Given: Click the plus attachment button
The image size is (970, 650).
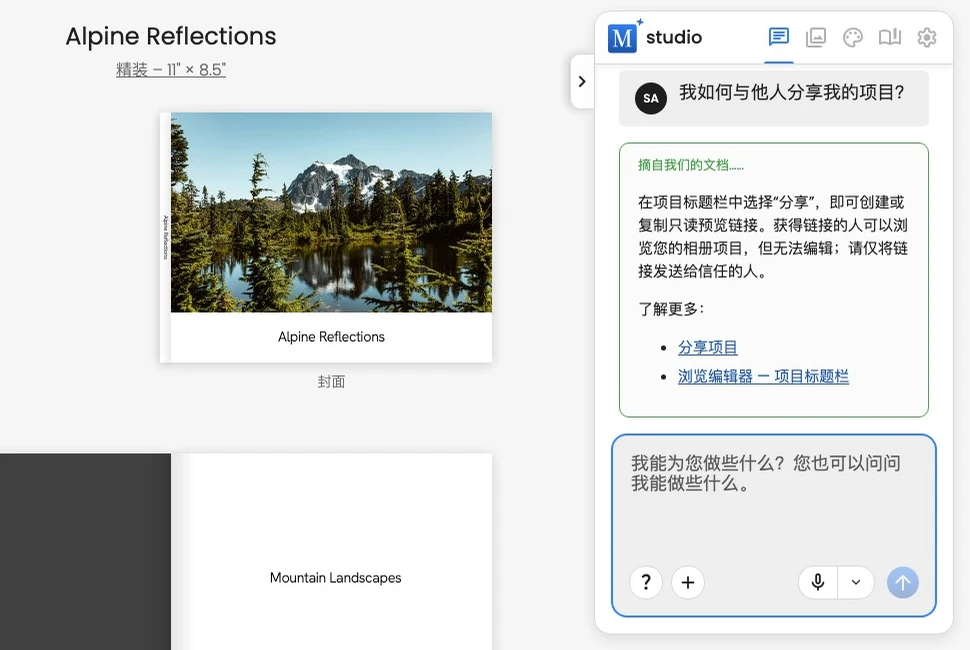Looking at the screenshot, I should coord(688,582).
